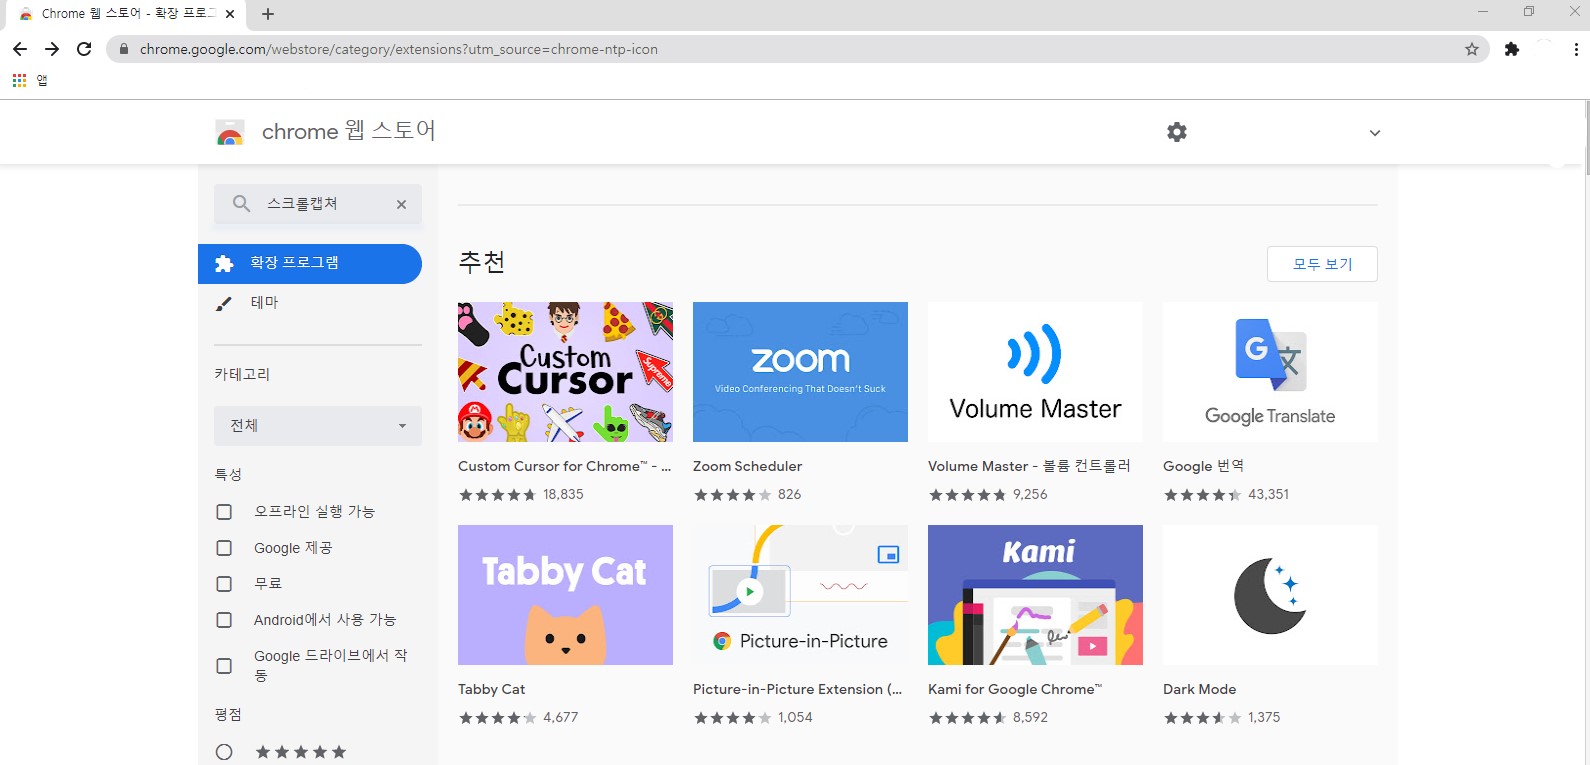Click the browser forward arrow
Viewport: 1590px width, 765px height.
coord(52,49)
